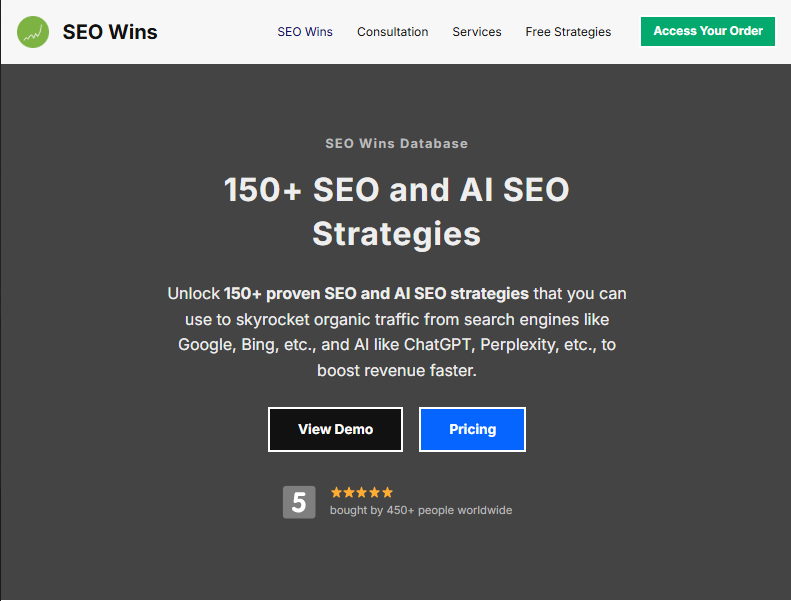
Task: Click the fourth rating star
Action: coord(375,492)
